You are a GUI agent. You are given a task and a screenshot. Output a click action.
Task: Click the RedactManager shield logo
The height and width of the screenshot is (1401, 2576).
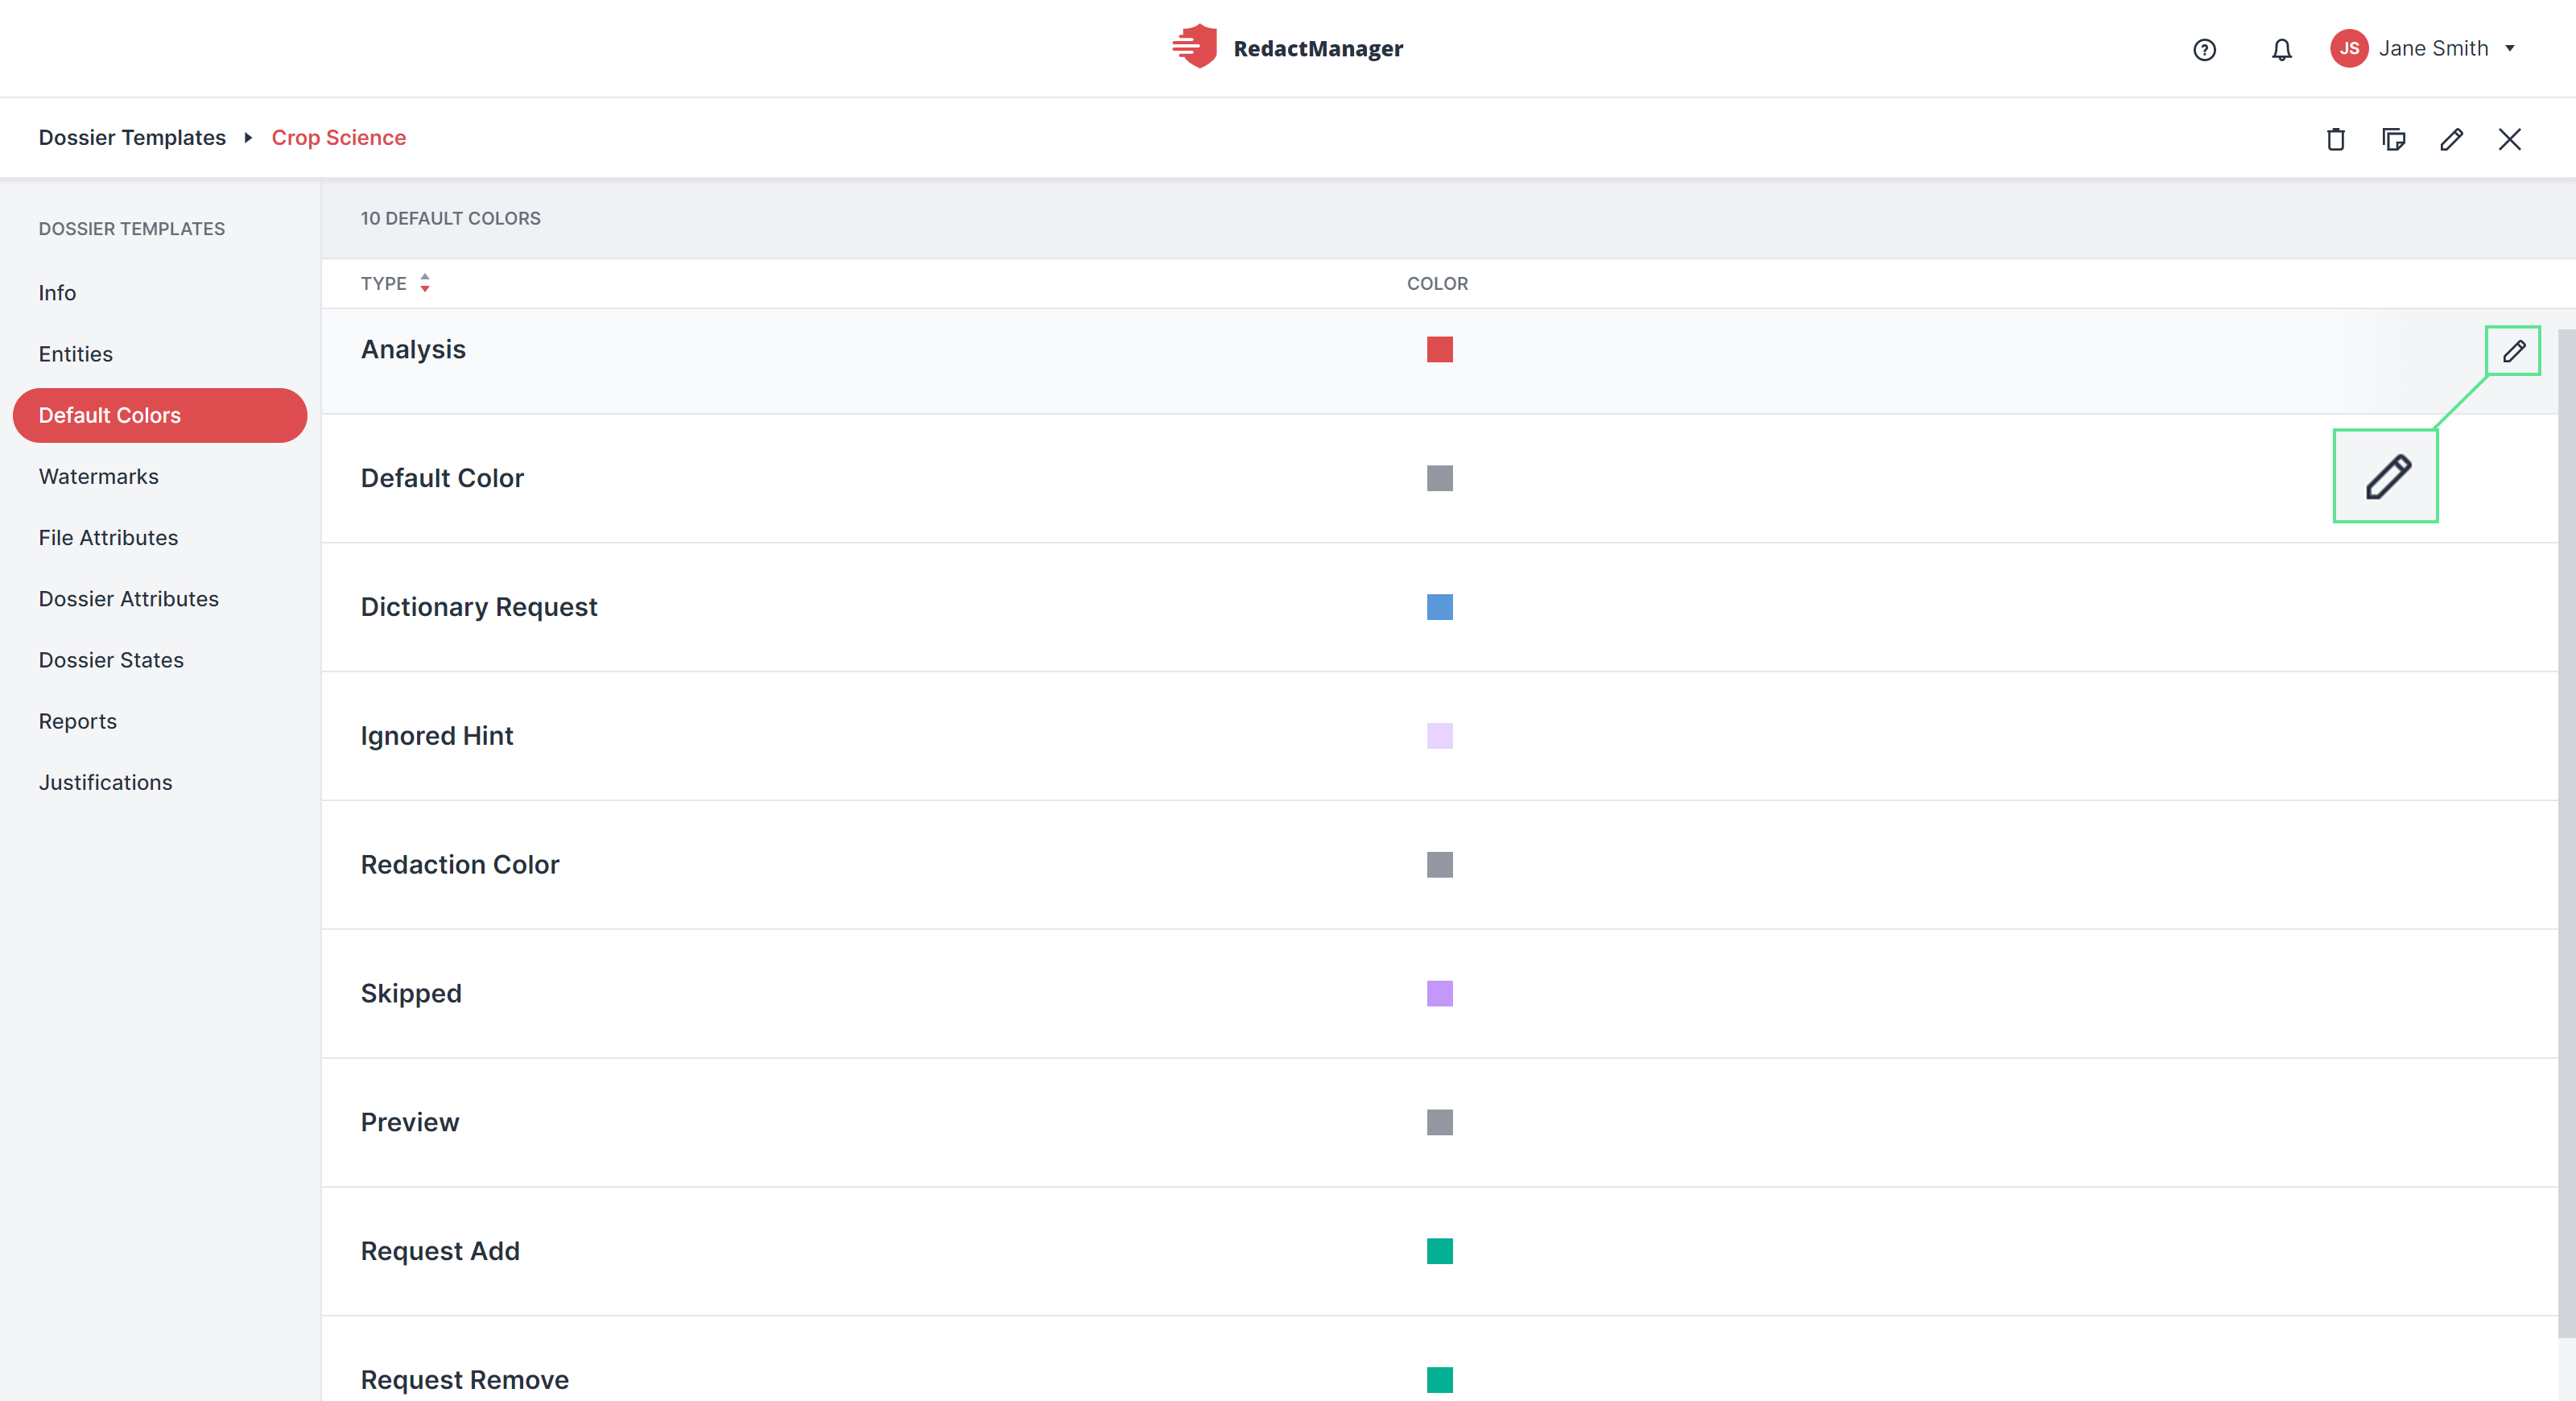1194,47
